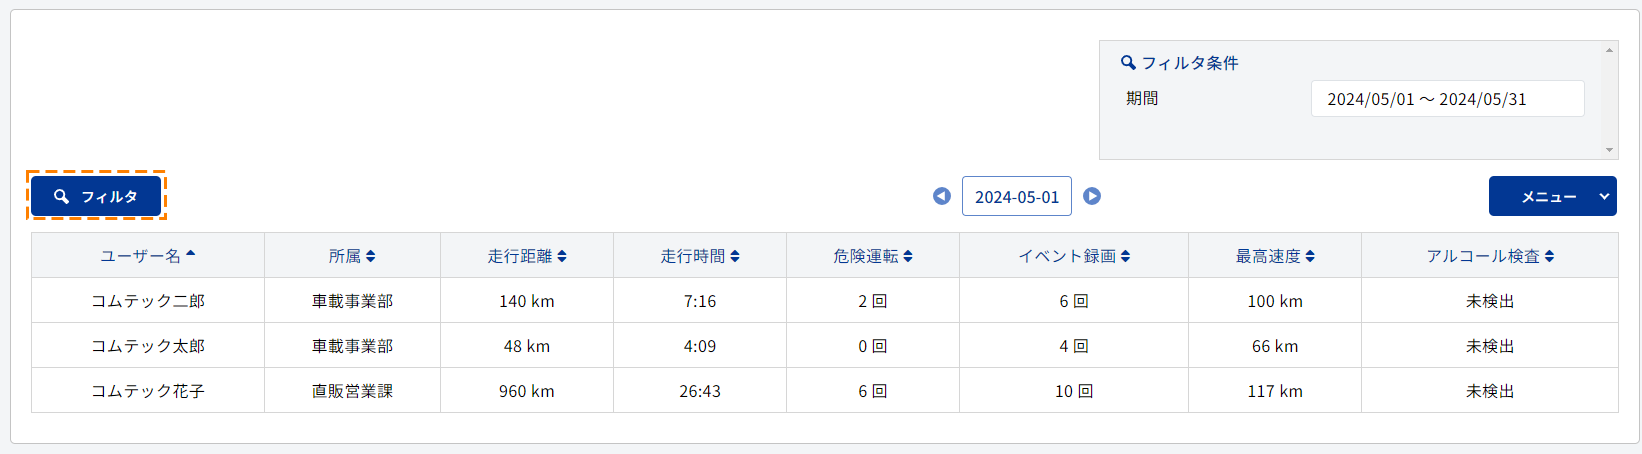Select the コムテック二郎 row
Screen dimensions: 1642x454
tap(825, 300)
